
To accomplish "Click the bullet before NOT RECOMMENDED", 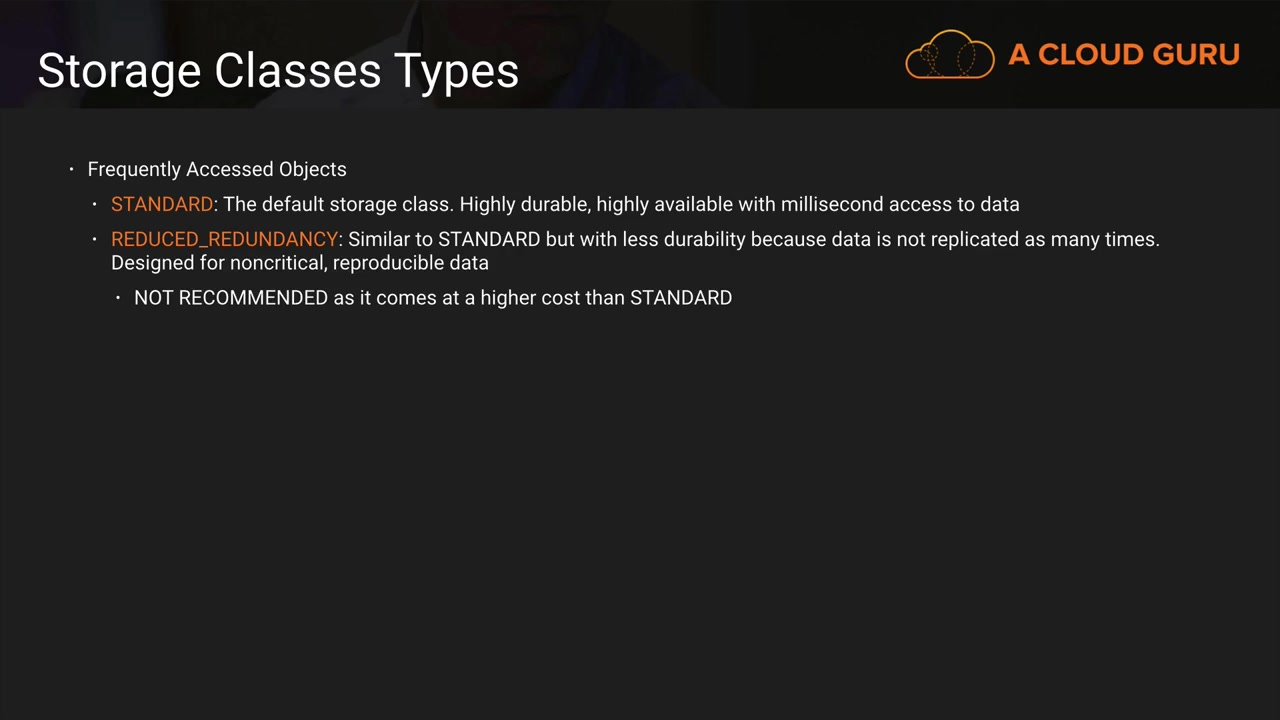I will (x=118, y=298).
